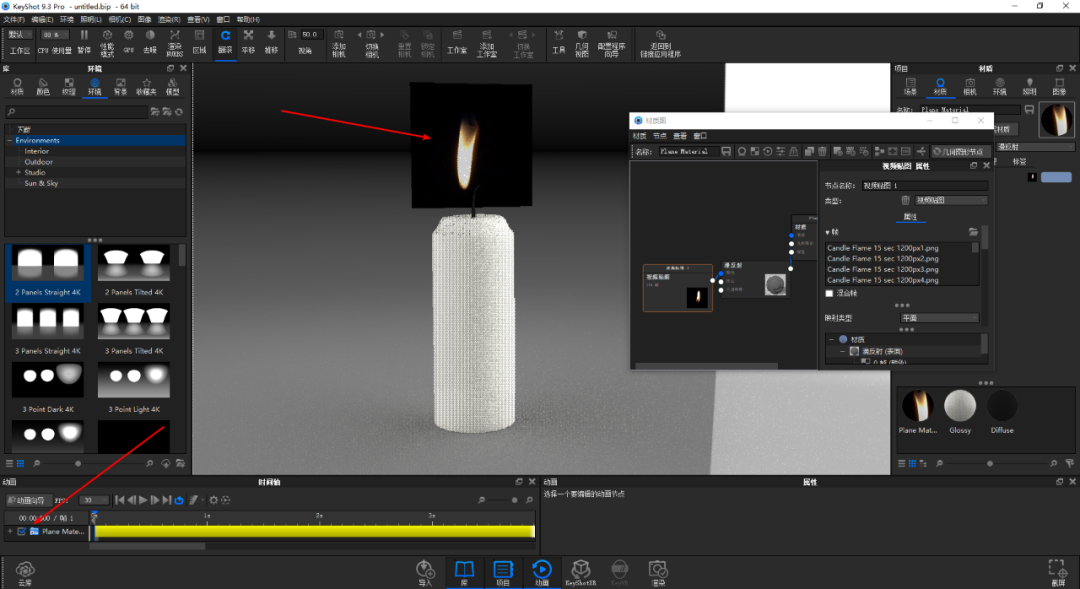1080x589 pixels.
Task: Open the timeline settings gear icon
Action: pos(214,500)
